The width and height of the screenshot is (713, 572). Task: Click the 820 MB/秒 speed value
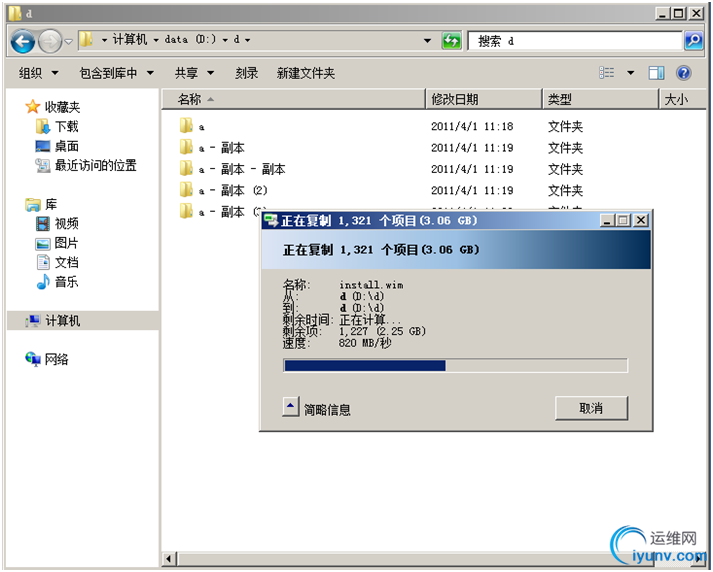[x=365, y=343]
